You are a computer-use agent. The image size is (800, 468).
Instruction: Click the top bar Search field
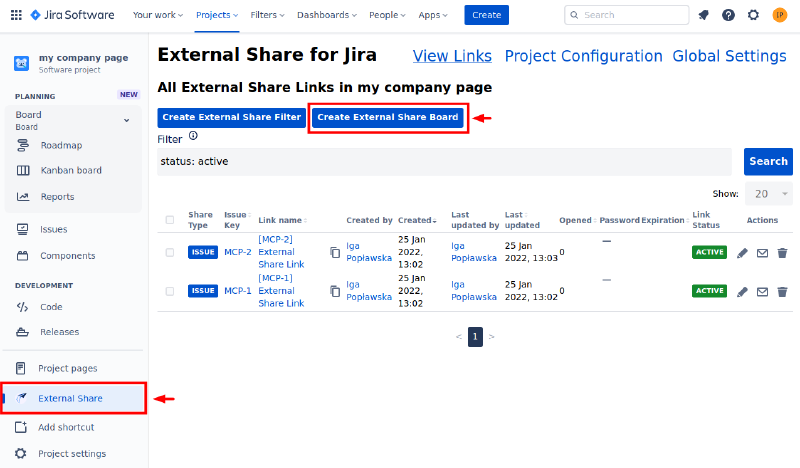(x=627, y=15)
